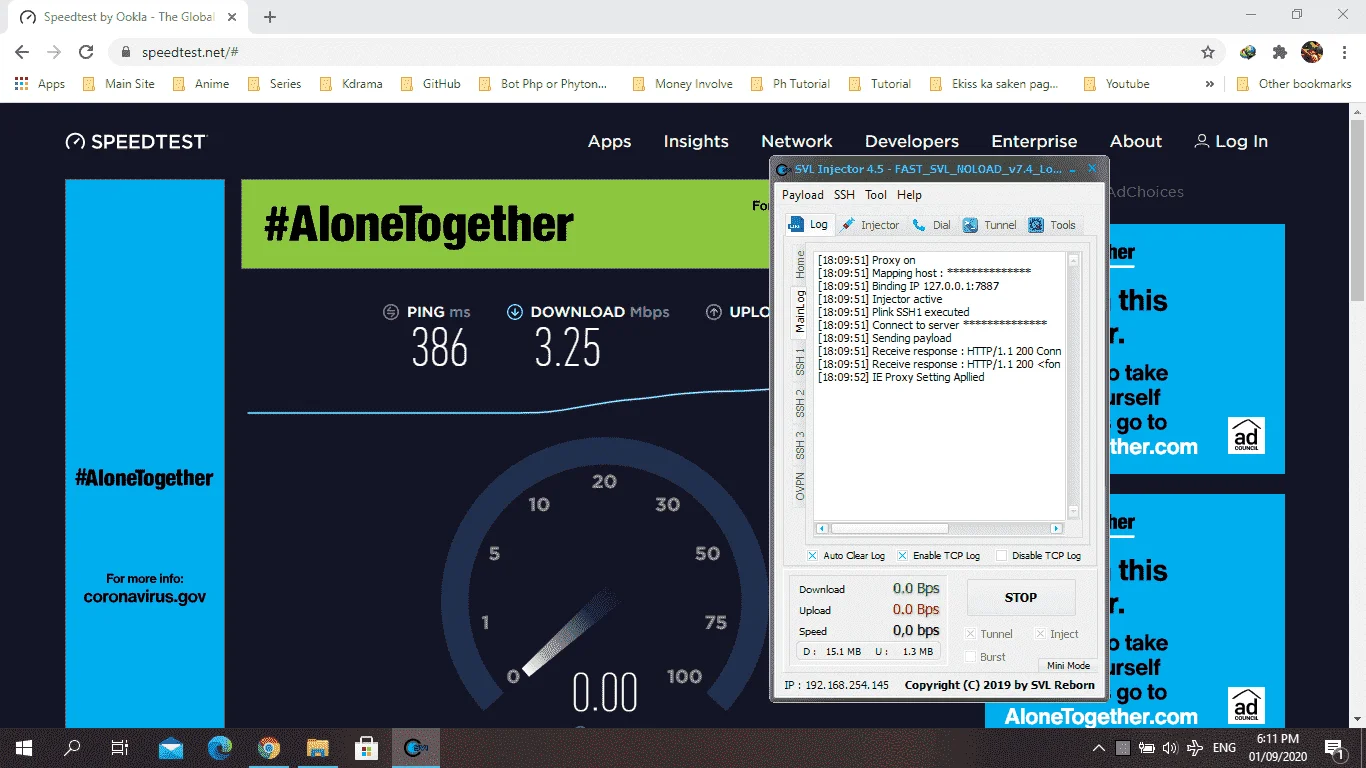This screenshot has height=768, width=1366.
Task: Click the battery icon in system tray
Action: (1147, 748)
